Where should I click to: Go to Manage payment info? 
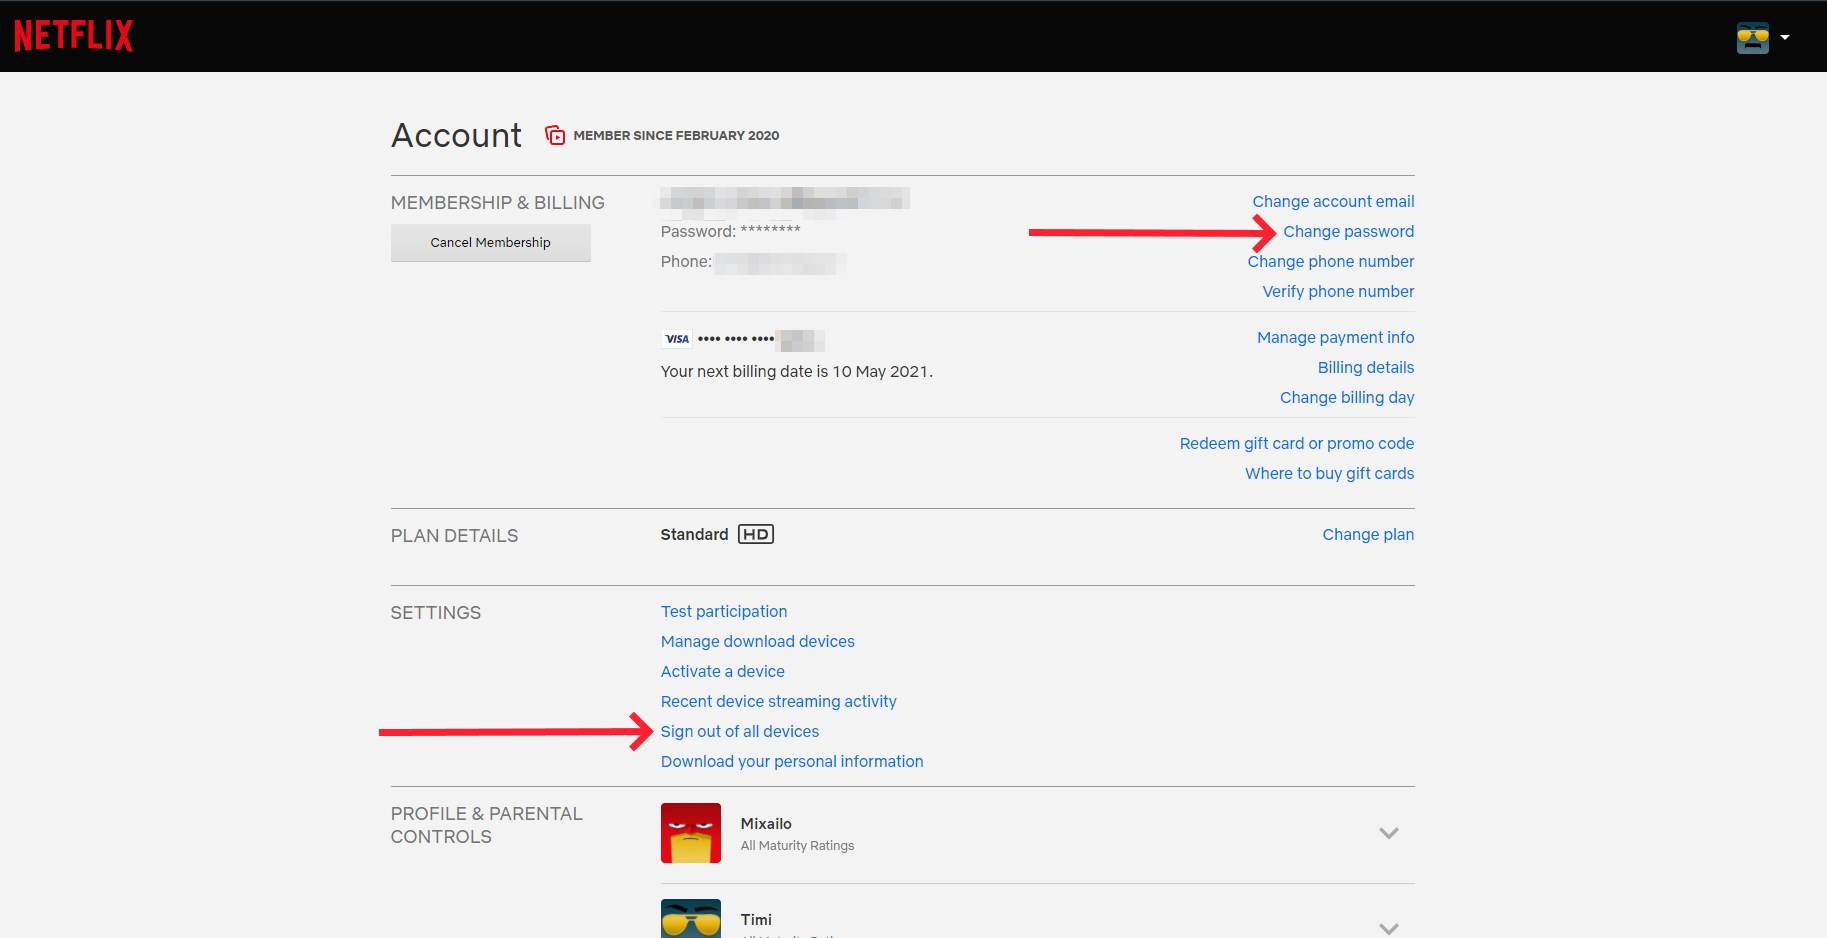pos(1335,337)
